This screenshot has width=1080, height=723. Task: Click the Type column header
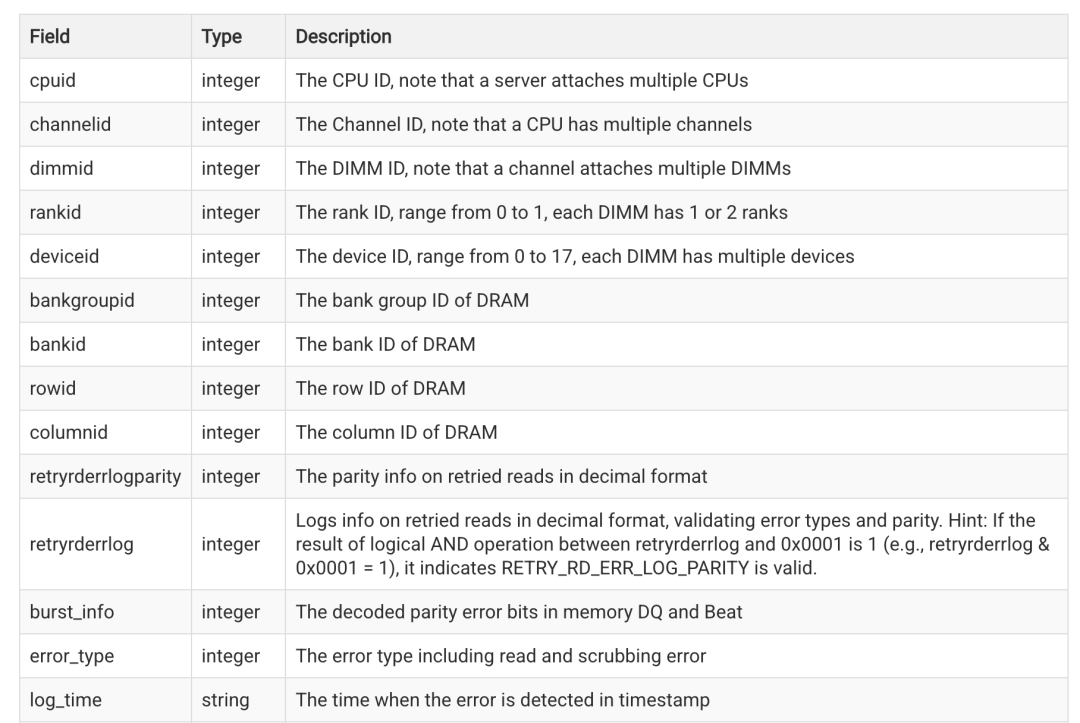click(221, 36)
